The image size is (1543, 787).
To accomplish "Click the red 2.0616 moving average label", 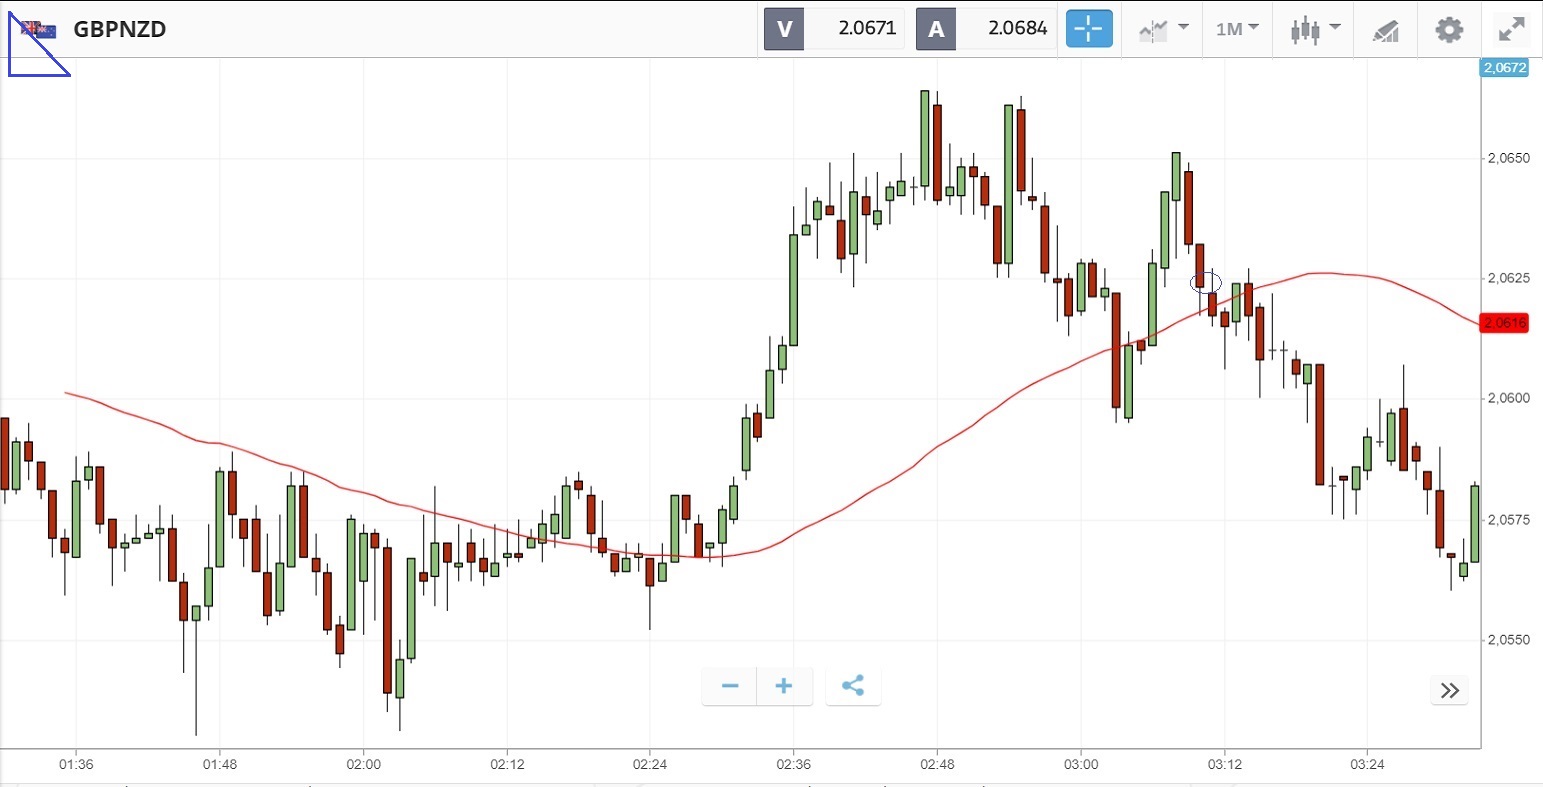I will [1504, 322].
